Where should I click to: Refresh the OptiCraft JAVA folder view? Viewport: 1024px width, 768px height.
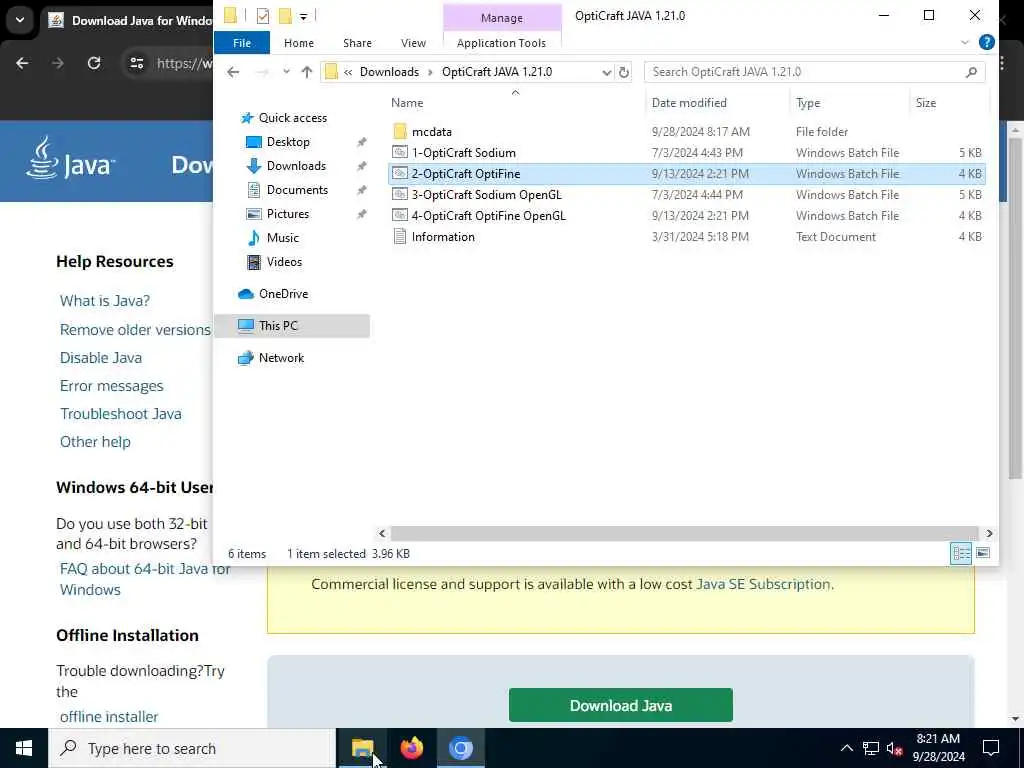(624, 72)
